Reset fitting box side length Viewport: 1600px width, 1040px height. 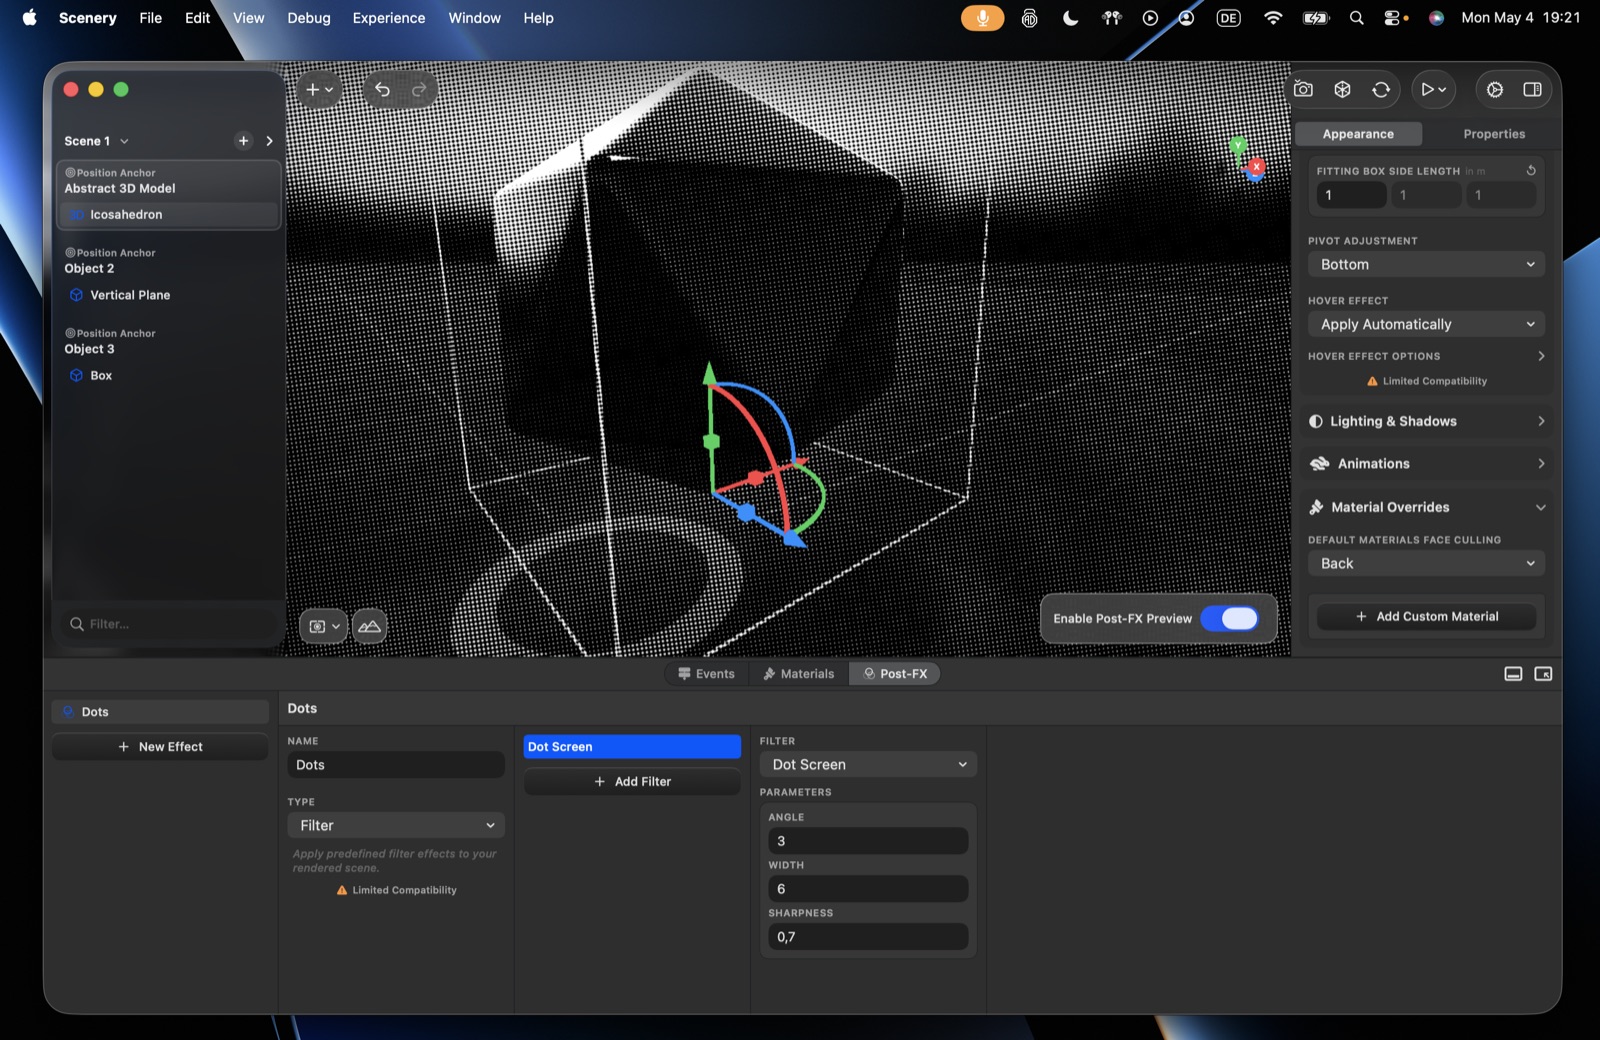[1530, 171]
